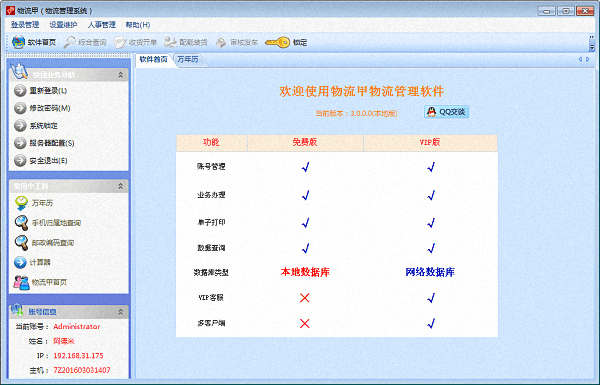Open the 人事管理 menu
Viewport: 600px width, 385px height.
(102, 25)
